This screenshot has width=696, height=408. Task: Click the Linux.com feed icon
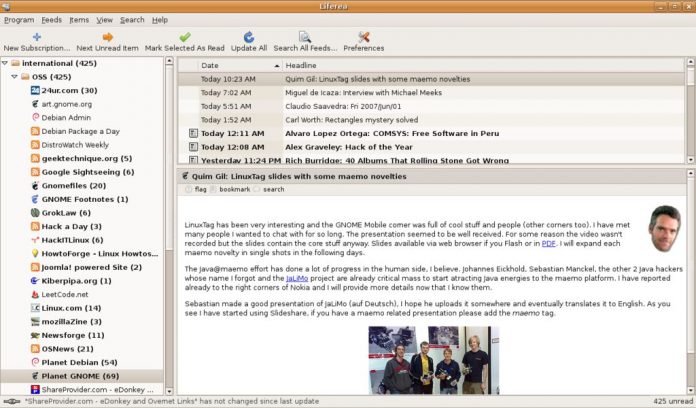click(x=35, y=308)
